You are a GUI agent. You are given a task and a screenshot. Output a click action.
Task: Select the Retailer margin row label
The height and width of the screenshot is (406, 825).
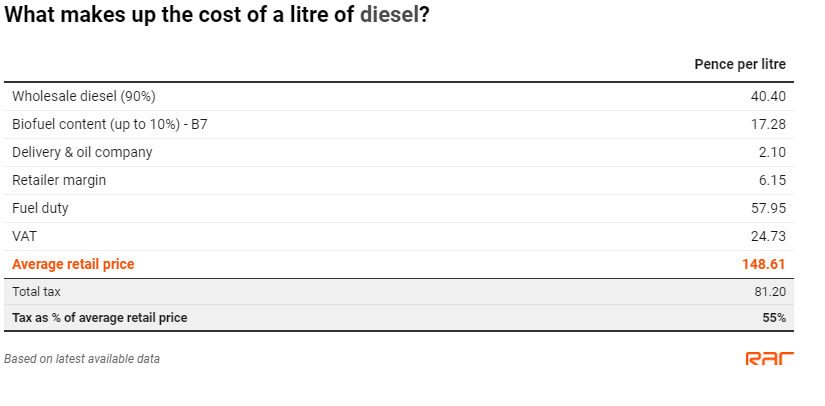click(x=59, y=180)
